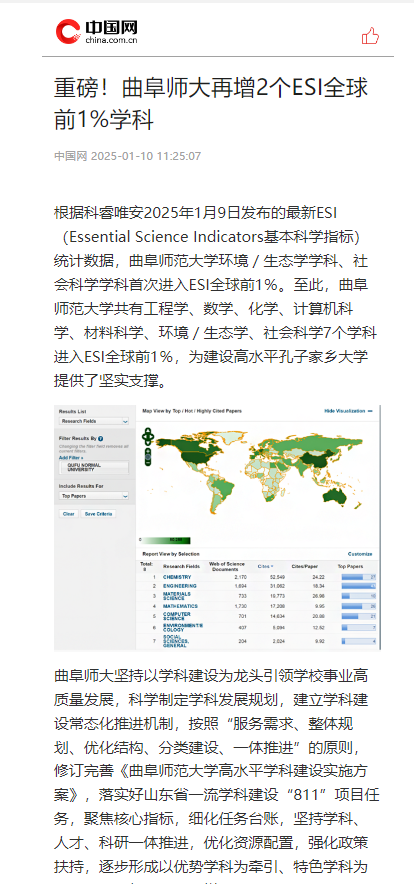Image resolution: width=414 pixels, height=884 pixels.
Task: Click 'COMPUTER SCIENCE' in the ESI table
Action: point(177,616)
